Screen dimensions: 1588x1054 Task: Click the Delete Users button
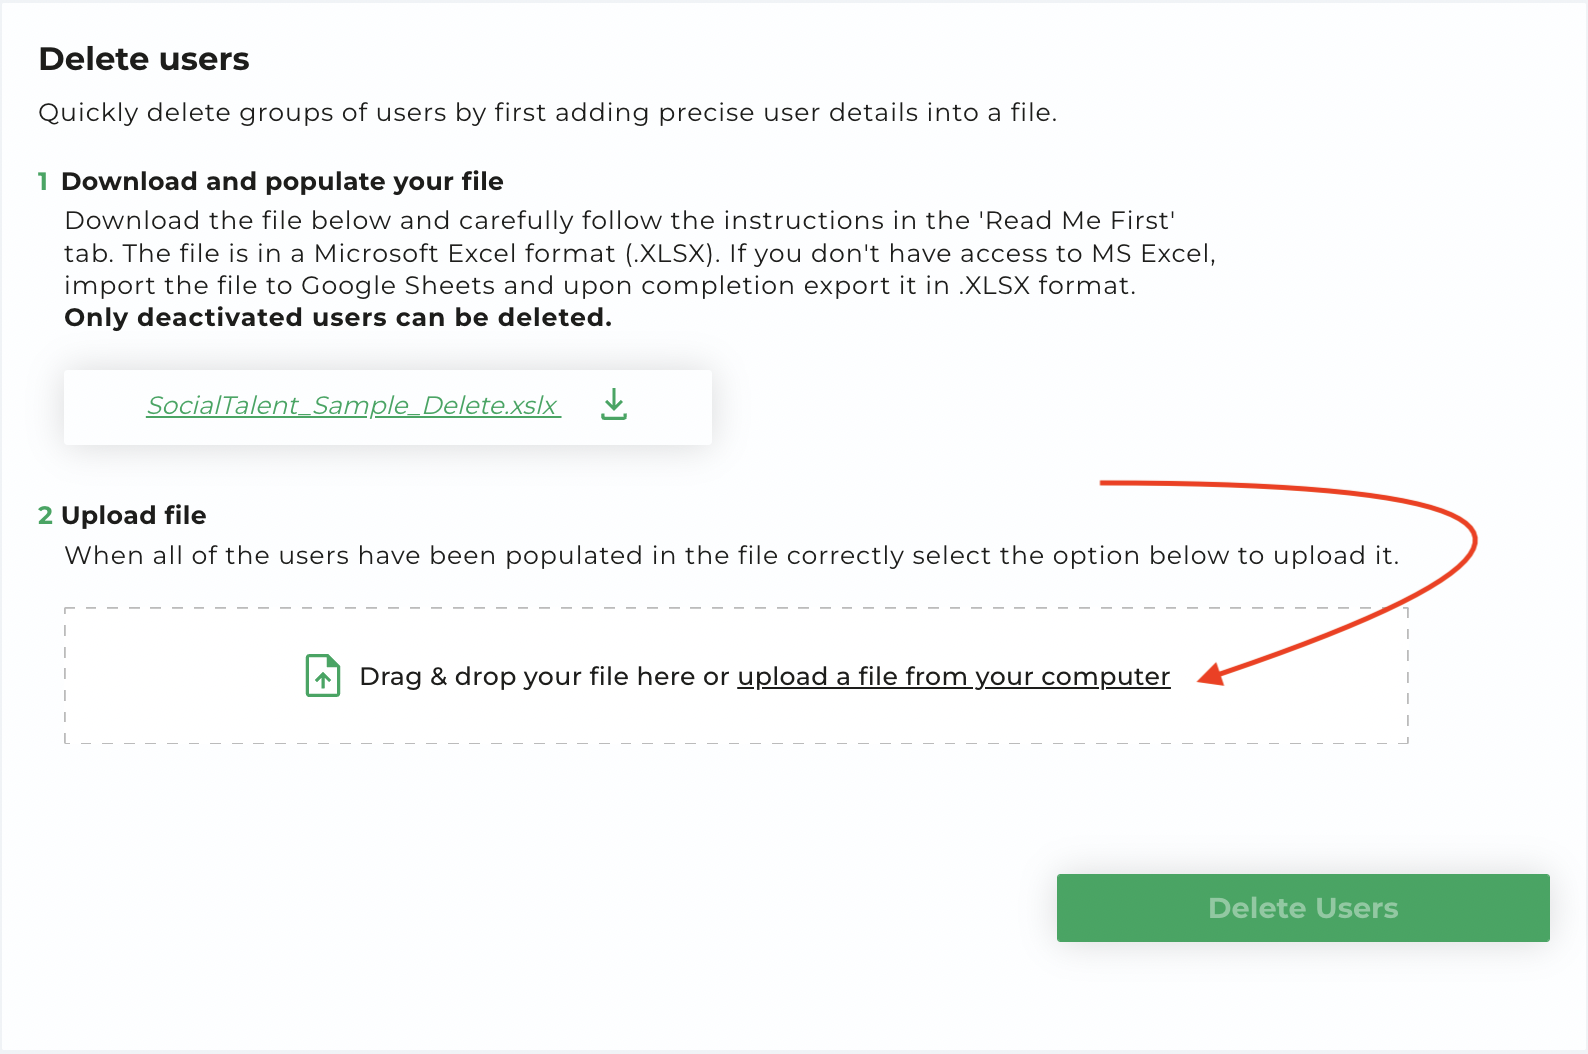click(x=1303, y=908)
